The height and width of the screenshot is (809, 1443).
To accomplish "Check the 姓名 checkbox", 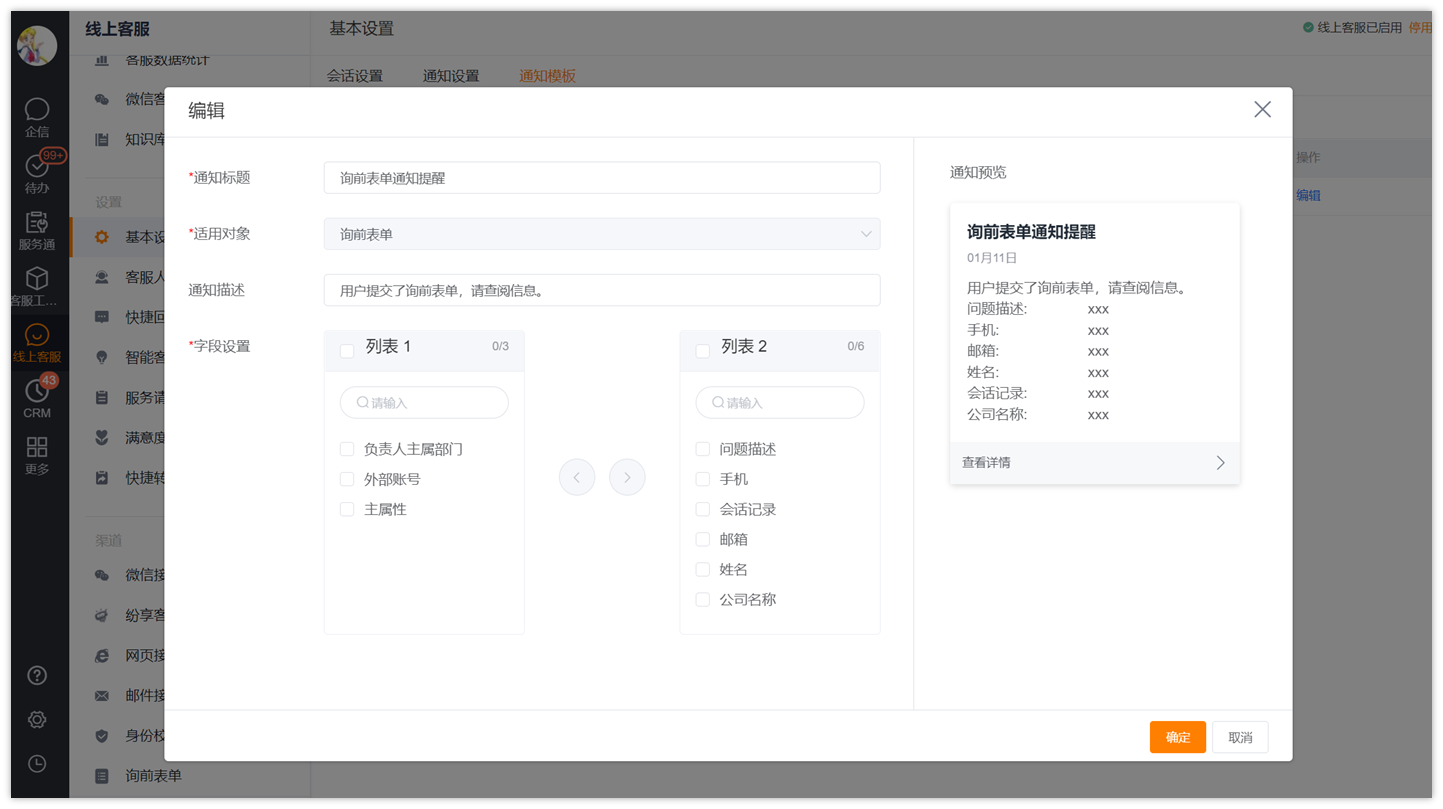I will coord(703,570).
